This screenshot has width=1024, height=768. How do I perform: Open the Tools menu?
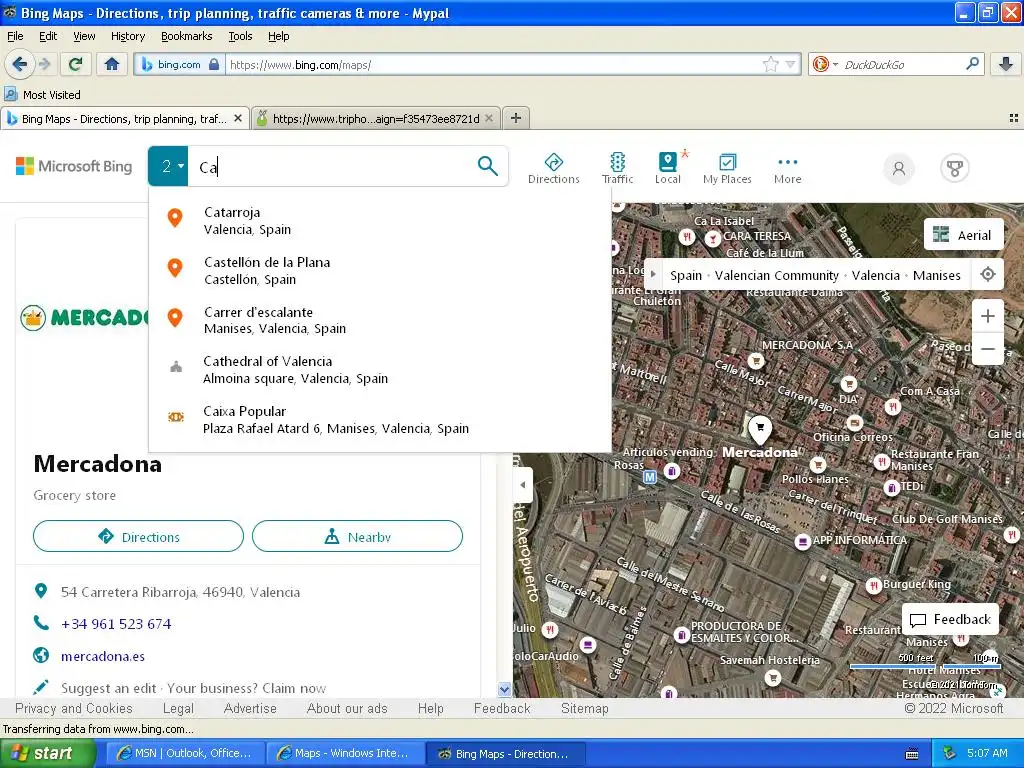[x=240, y=36]
